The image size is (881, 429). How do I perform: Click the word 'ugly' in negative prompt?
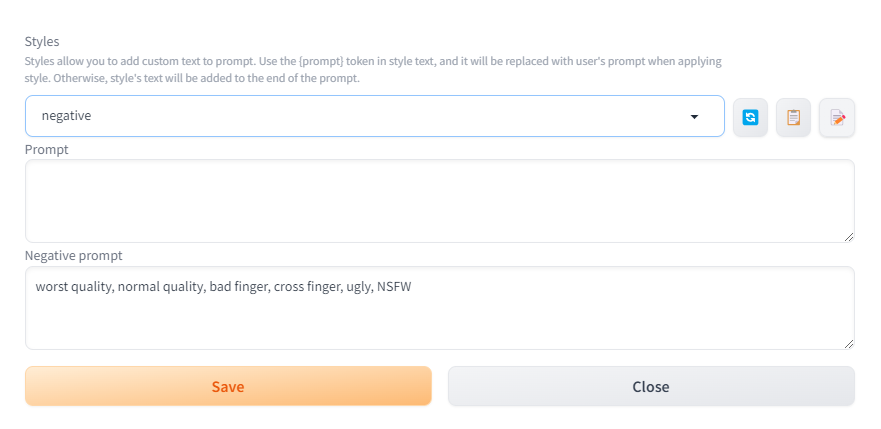pyautogui.click(x=357, y=287)
